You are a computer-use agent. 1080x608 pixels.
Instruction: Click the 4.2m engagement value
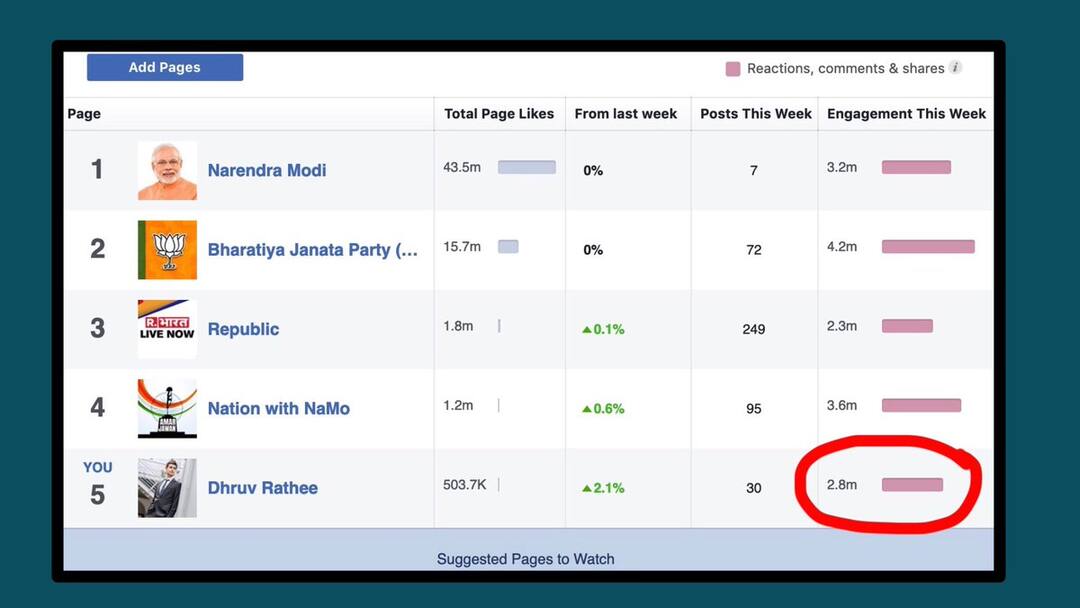coord(842,247)
